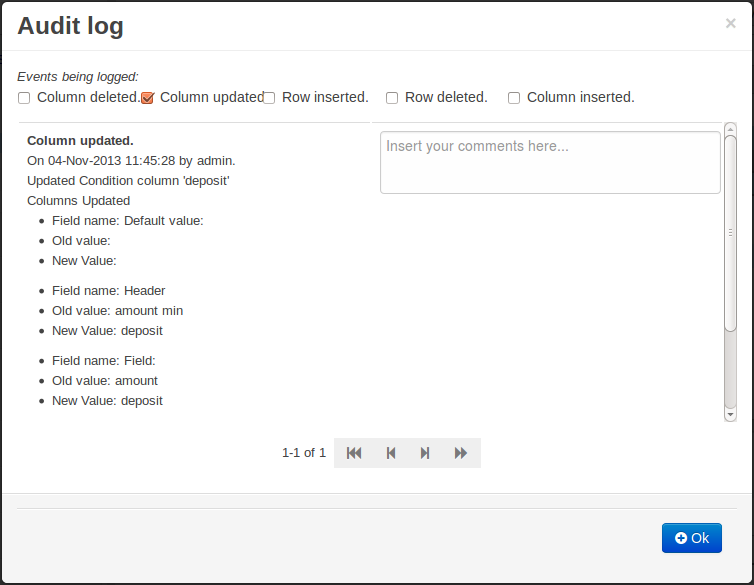This screenshot has width=754, height=585.
Task: Go to first page of audit log
Action: tap(354, 453)
